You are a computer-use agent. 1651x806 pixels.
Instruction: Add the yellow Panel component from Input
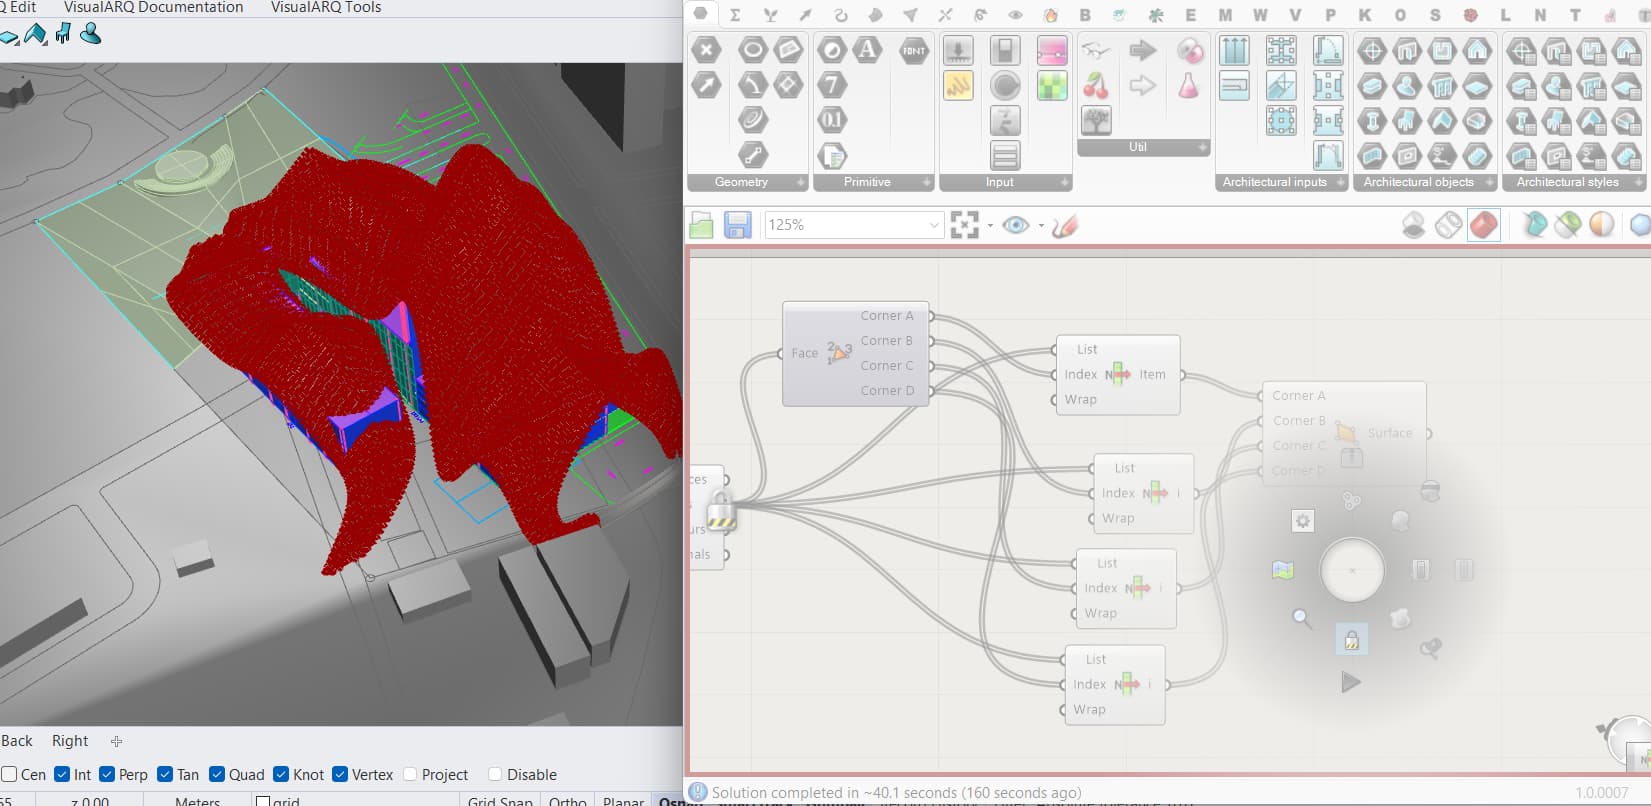[958, 86]
